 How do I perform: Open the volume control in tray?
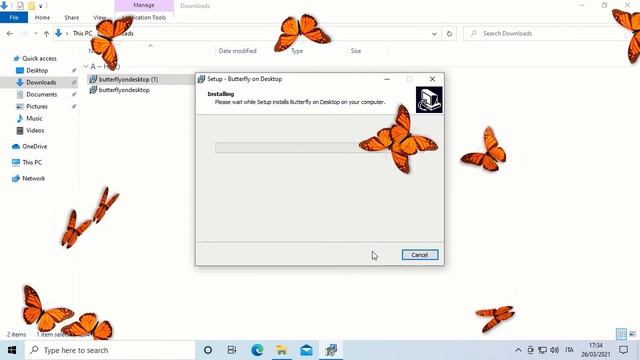pyautogui.click(x=554, y=350)
